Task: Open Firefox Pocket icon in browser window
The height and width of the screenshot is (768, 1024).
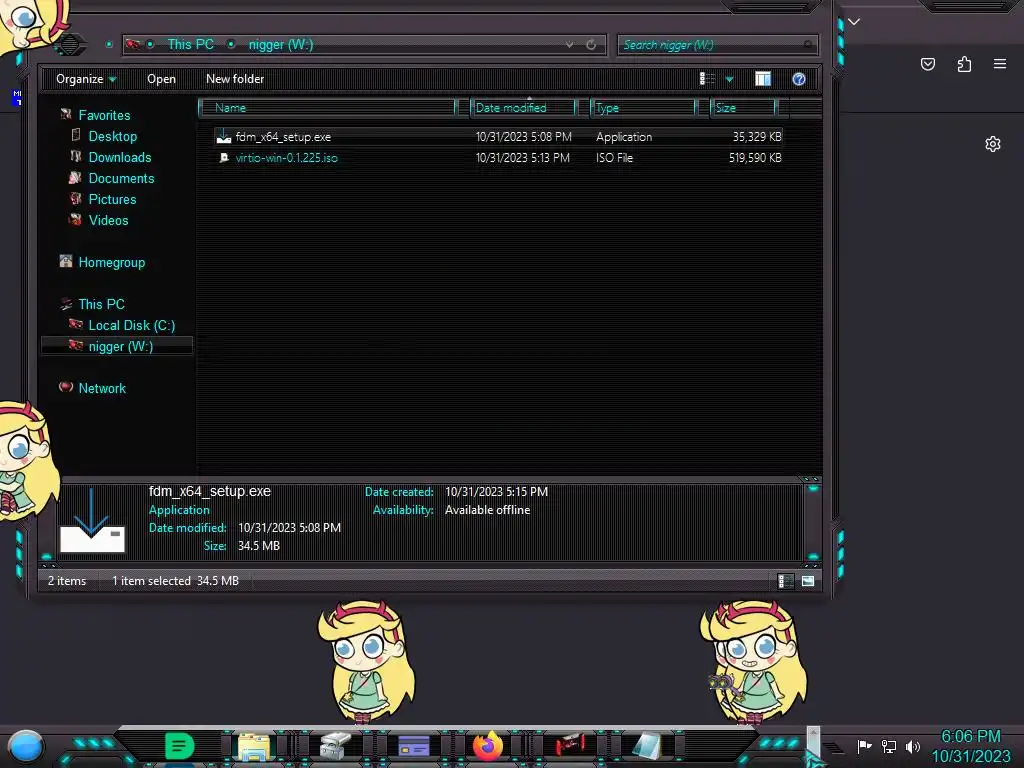Action: (928, 64)
